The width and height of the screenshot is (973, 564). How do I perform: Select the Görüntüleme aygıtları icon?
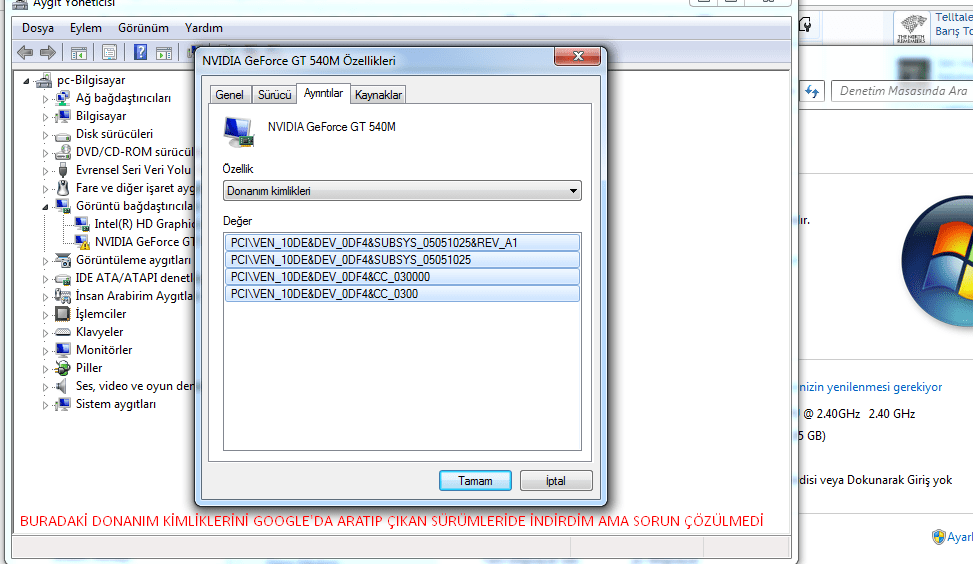63,260
